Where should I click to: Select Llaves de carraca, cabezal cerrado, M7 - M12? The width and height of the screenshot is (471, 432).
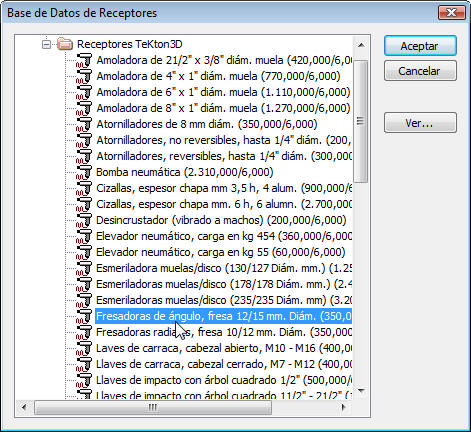[224, 364]
